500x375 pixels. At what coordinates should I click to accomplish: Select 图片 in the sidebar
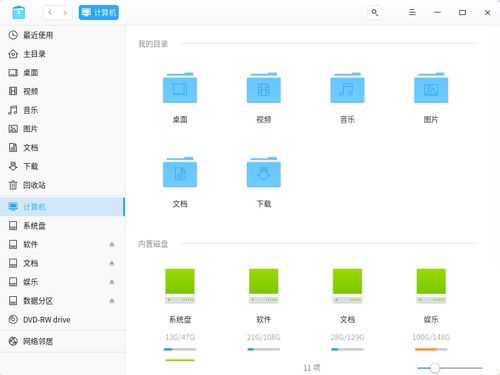coord(62,129)
